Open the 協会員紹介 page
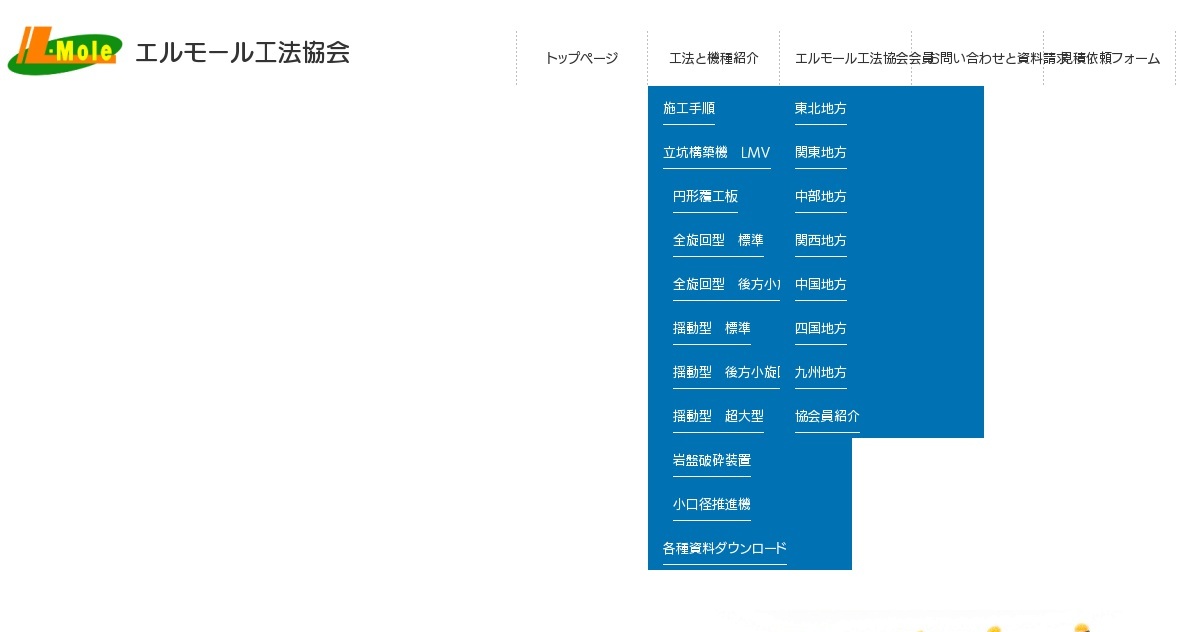This screenshot has height=632, width=1200. click(x=826, y=416)
